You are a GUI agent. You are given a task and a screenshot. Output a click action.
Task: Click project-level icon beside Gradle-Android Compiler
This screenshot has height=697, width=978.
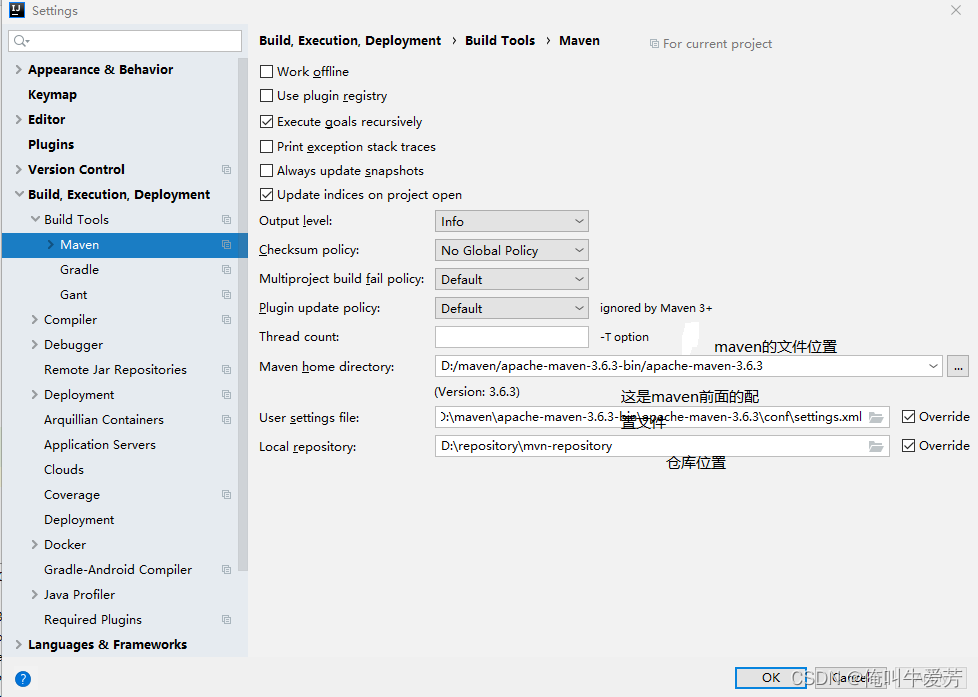coord(226,570)
